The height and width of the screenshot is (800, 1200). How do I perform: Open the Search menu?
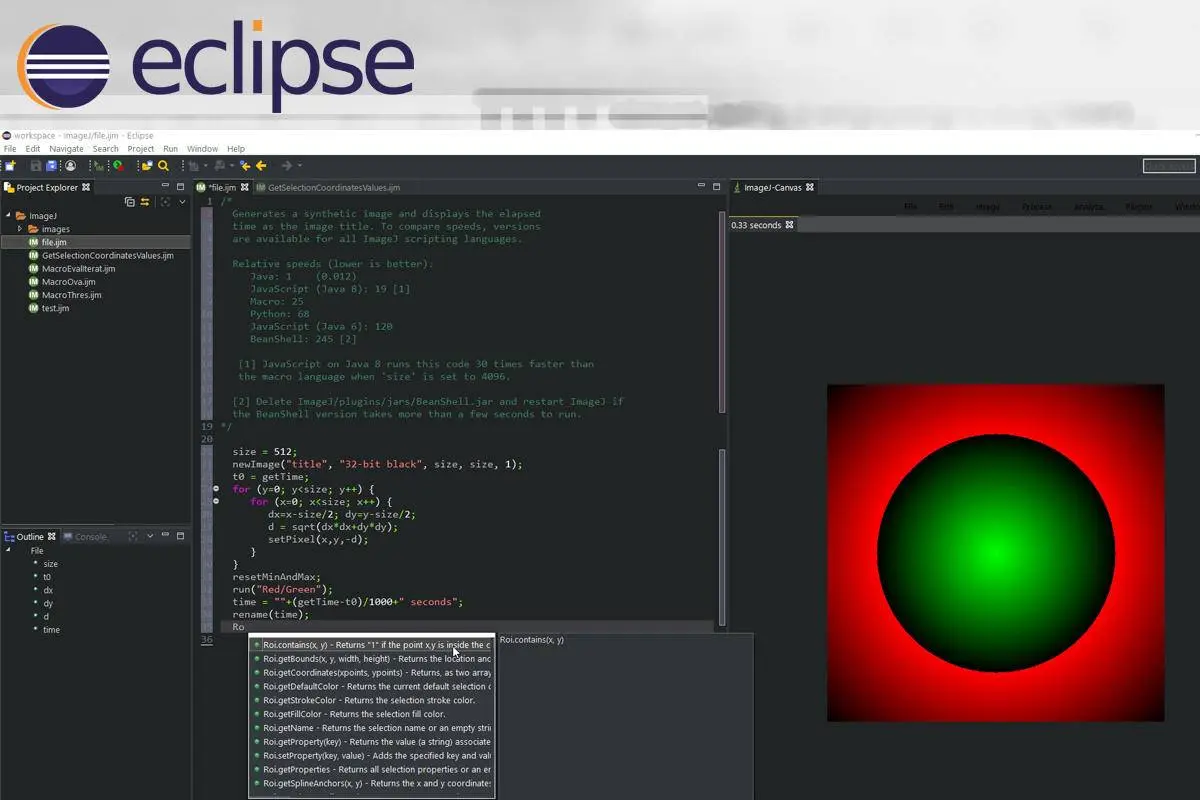(x=106, y=149)
